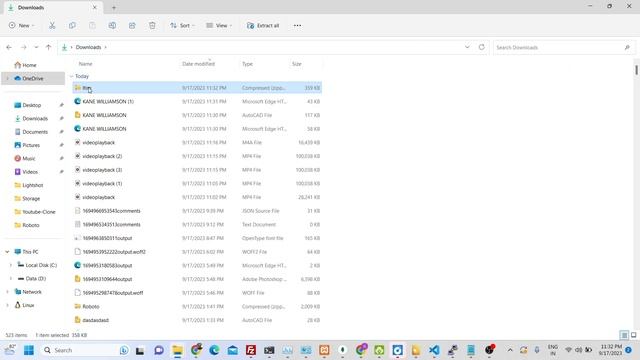This screenshot has height=360, width=640.
Task: Open Pictures in quick access
Action: (31, 145)
